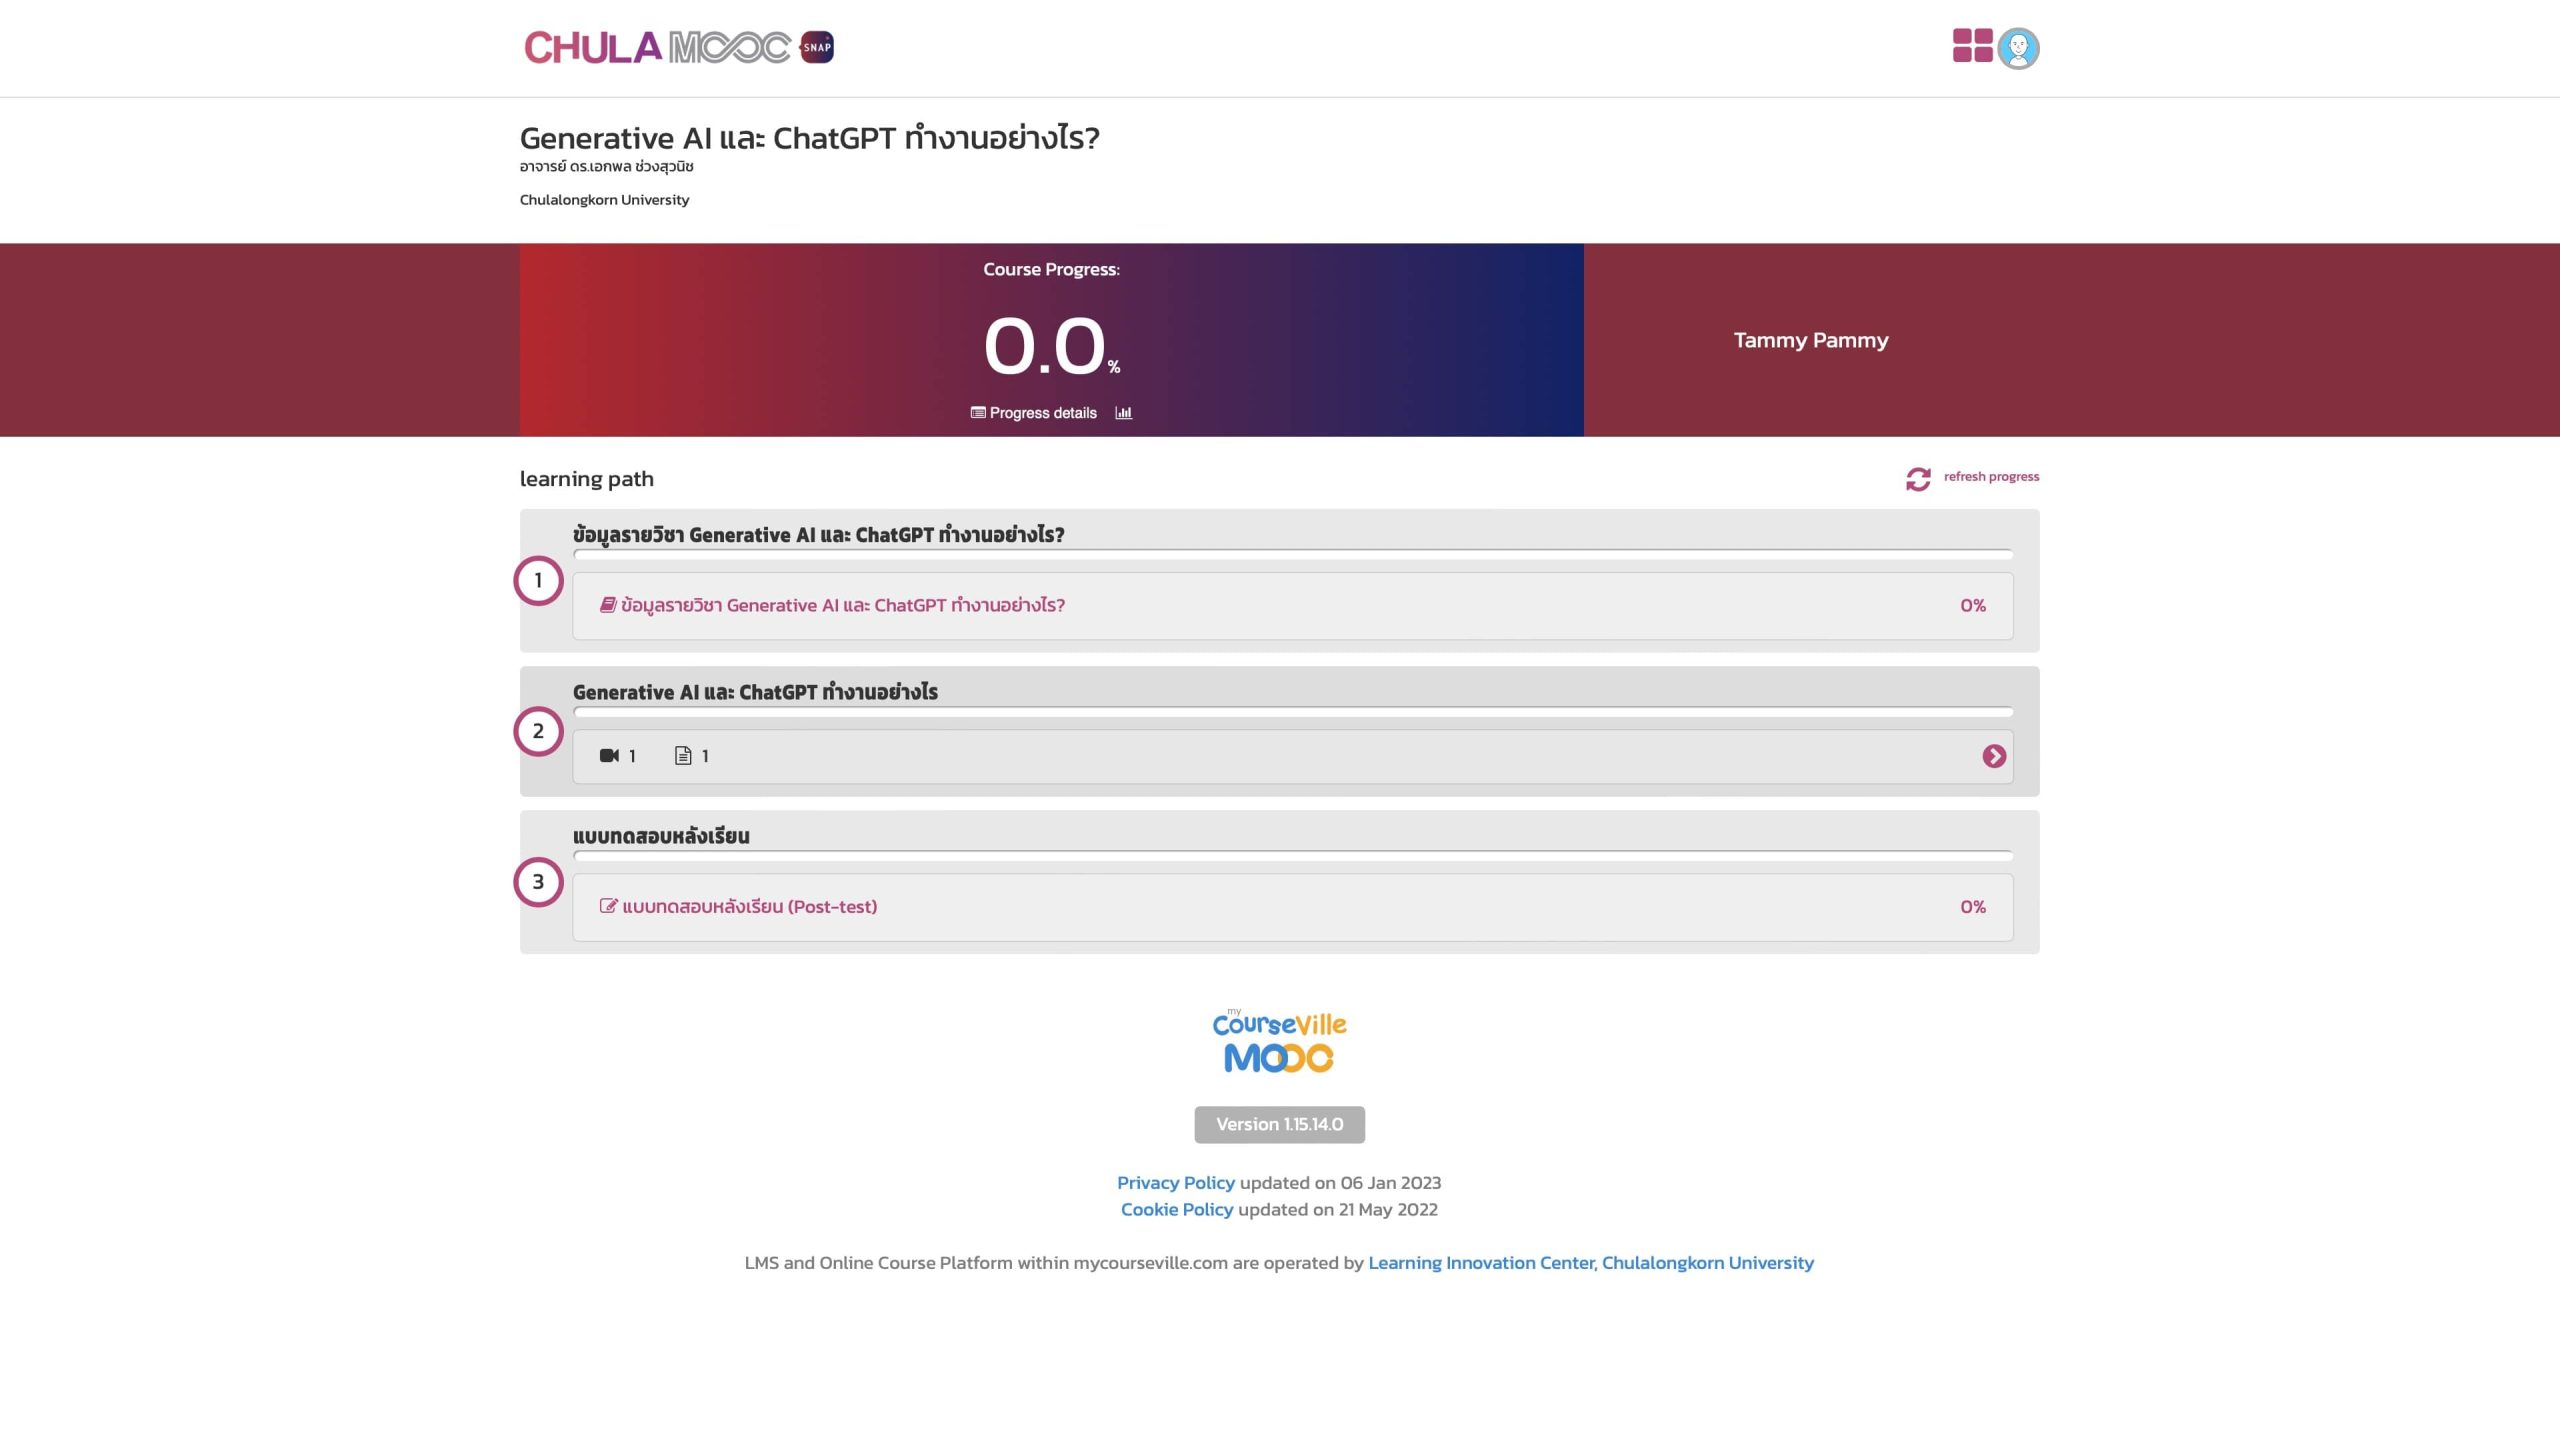Open the Cookie Policy link
This screenshot has width=2560, height=1439.
tap(1176, 1210)
